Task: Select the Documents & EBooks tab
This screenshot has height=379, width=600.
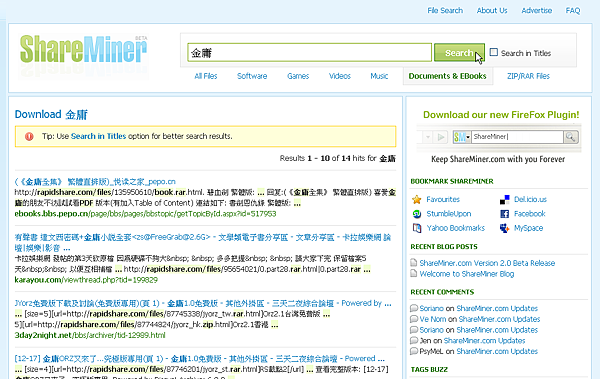Action: [x=448, y=76]
